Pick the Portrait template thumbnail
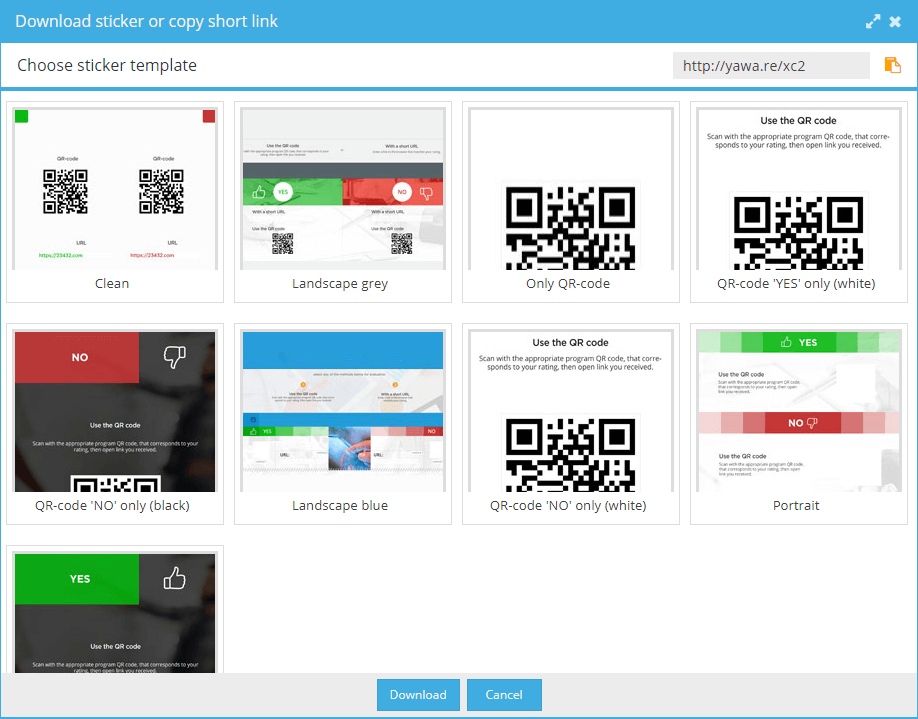 pos(799,411)
